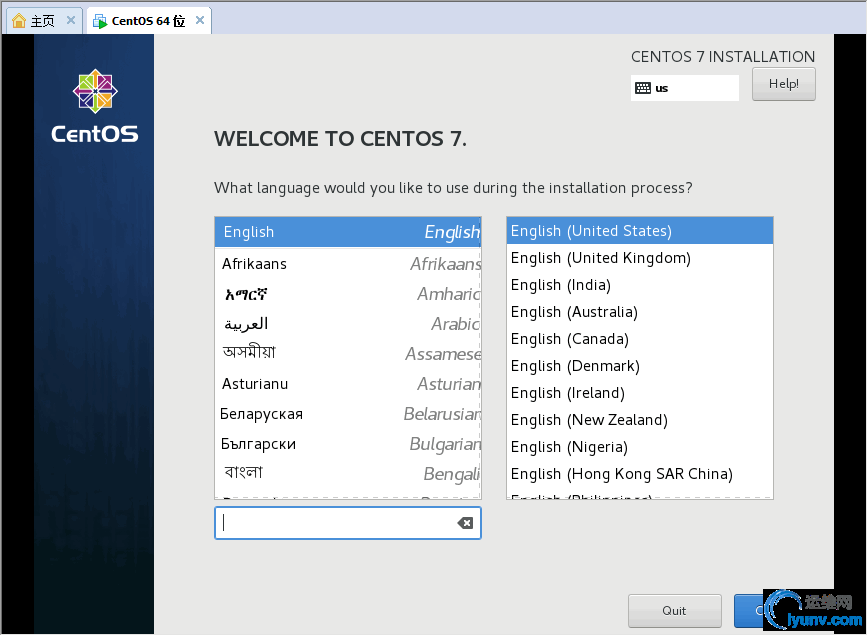Select Assamese language row

tap(348, 354)
